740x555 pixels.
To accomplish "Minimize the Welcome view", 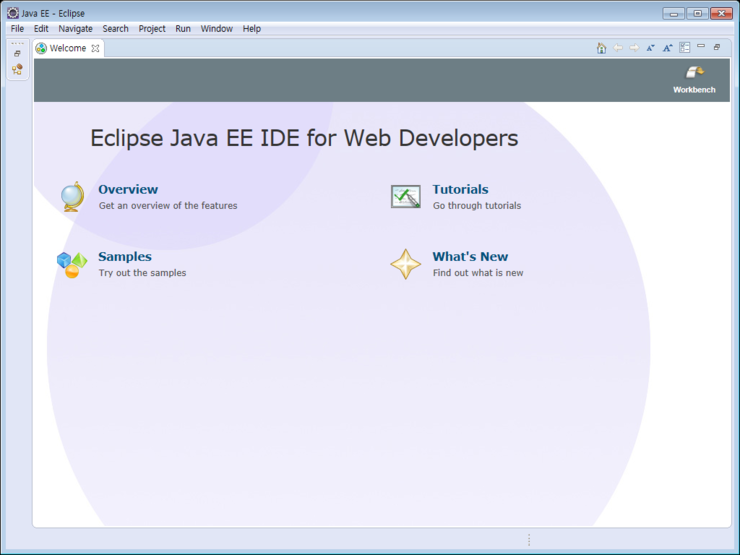I will (701, 46).
